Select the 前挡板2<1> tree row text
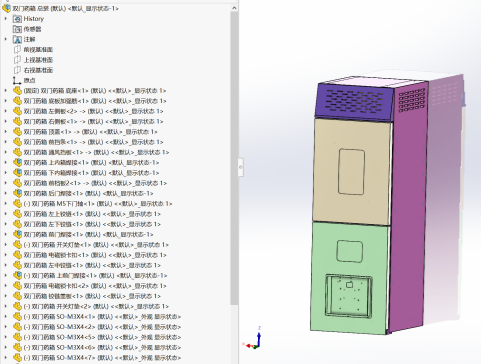 tap(95, 183)
